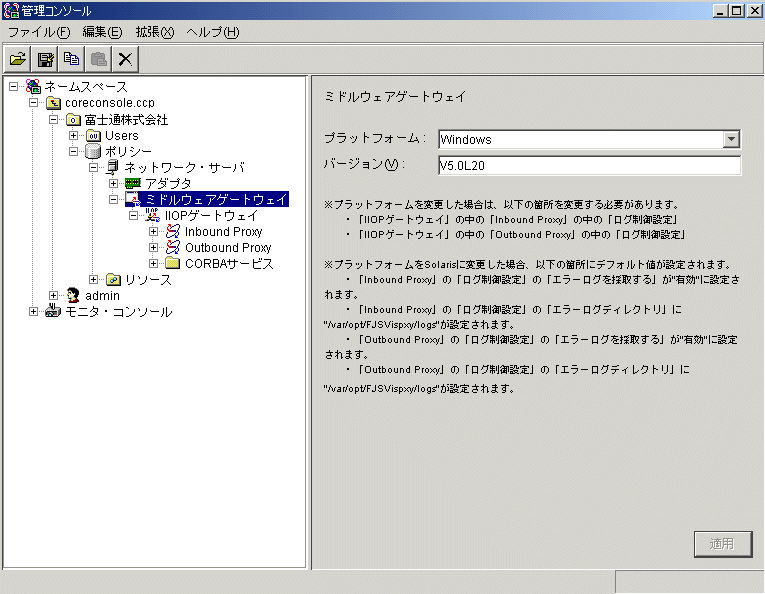Screen dimensions: 765x594
Task: Select the Outbound Proxy tree label
Action: (228, 248)
